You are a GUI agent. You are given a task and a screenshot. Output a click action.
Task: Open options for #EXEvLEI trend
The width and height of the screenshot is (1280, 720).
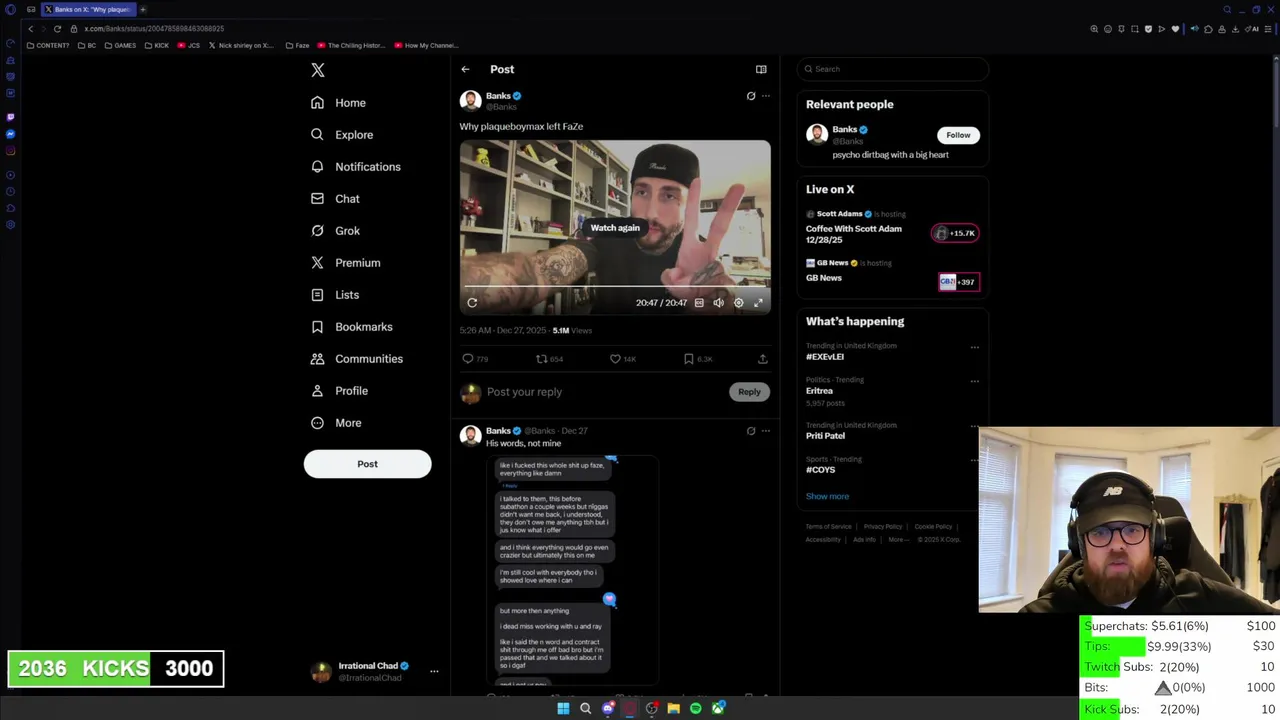974,347
